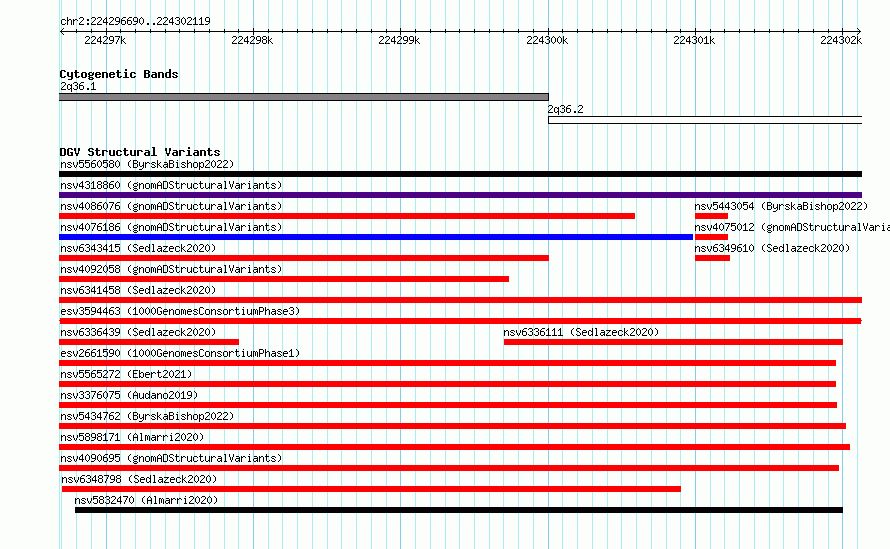
Task: Click the 224302k ruler tick label
Action: 841,40
